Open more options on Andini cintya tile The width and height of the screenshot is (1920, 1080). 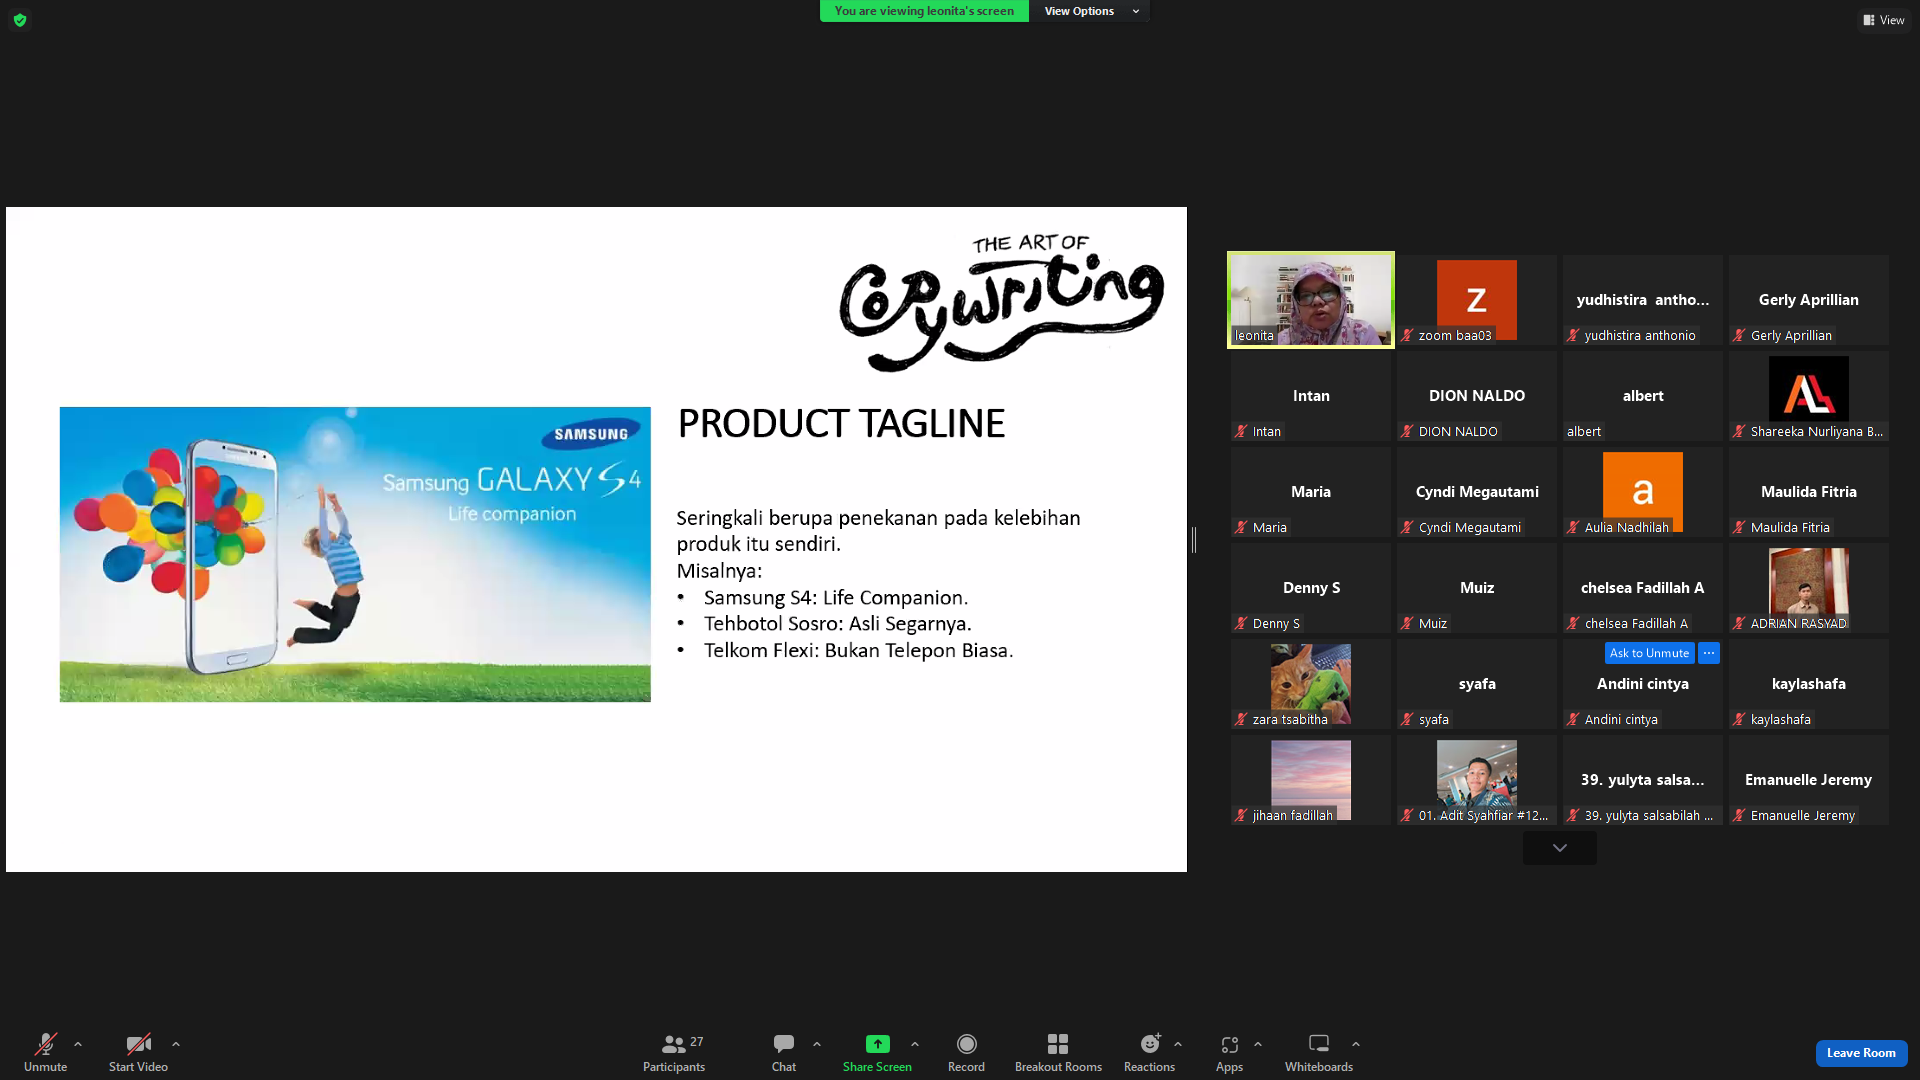[x=1709, y=653]
